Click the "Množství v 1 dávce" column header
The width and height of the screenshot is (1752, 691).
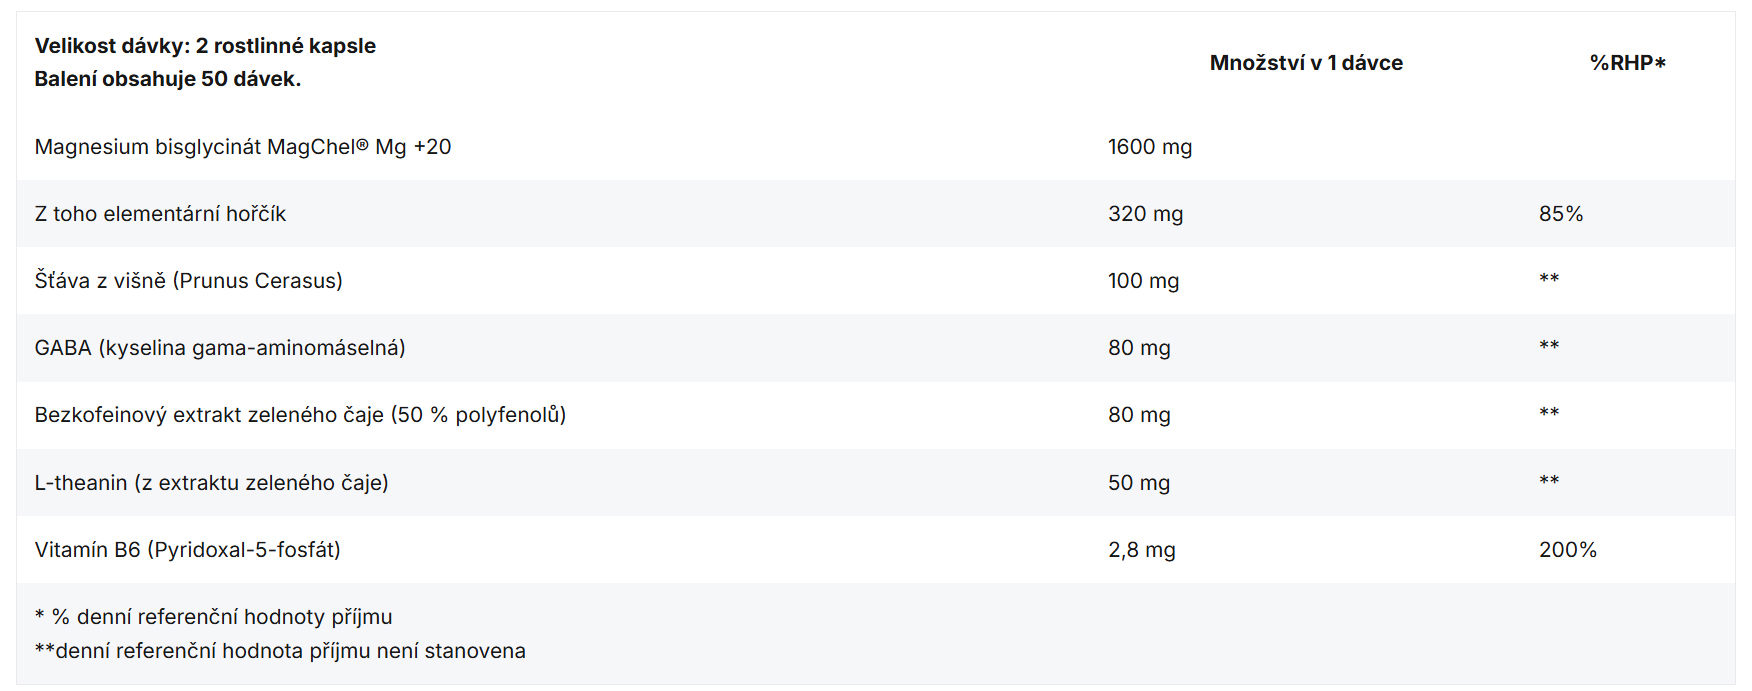pos(1305,63)
